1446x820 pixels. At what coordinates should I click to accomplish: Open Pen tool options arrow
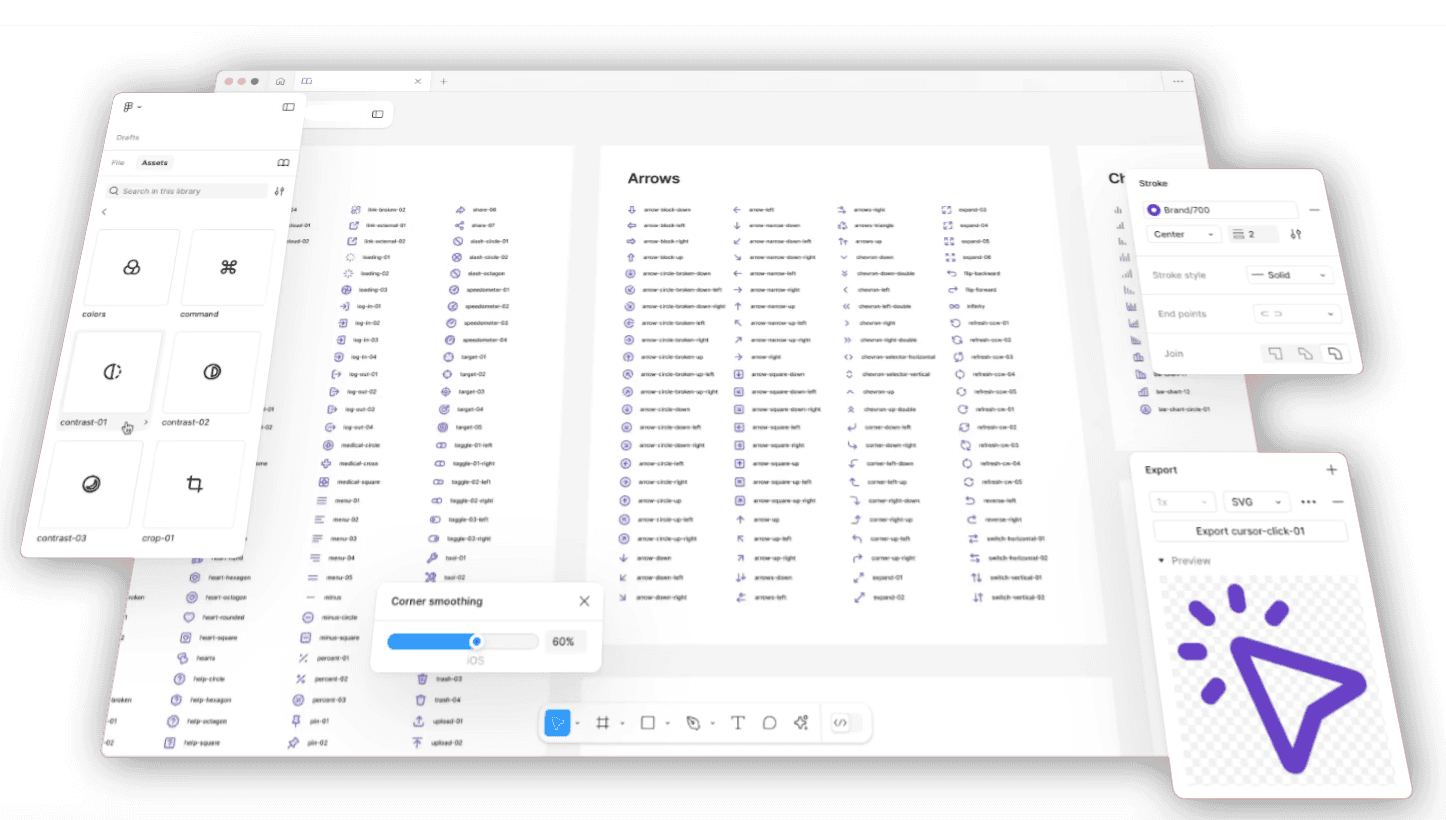coord(712,724)
